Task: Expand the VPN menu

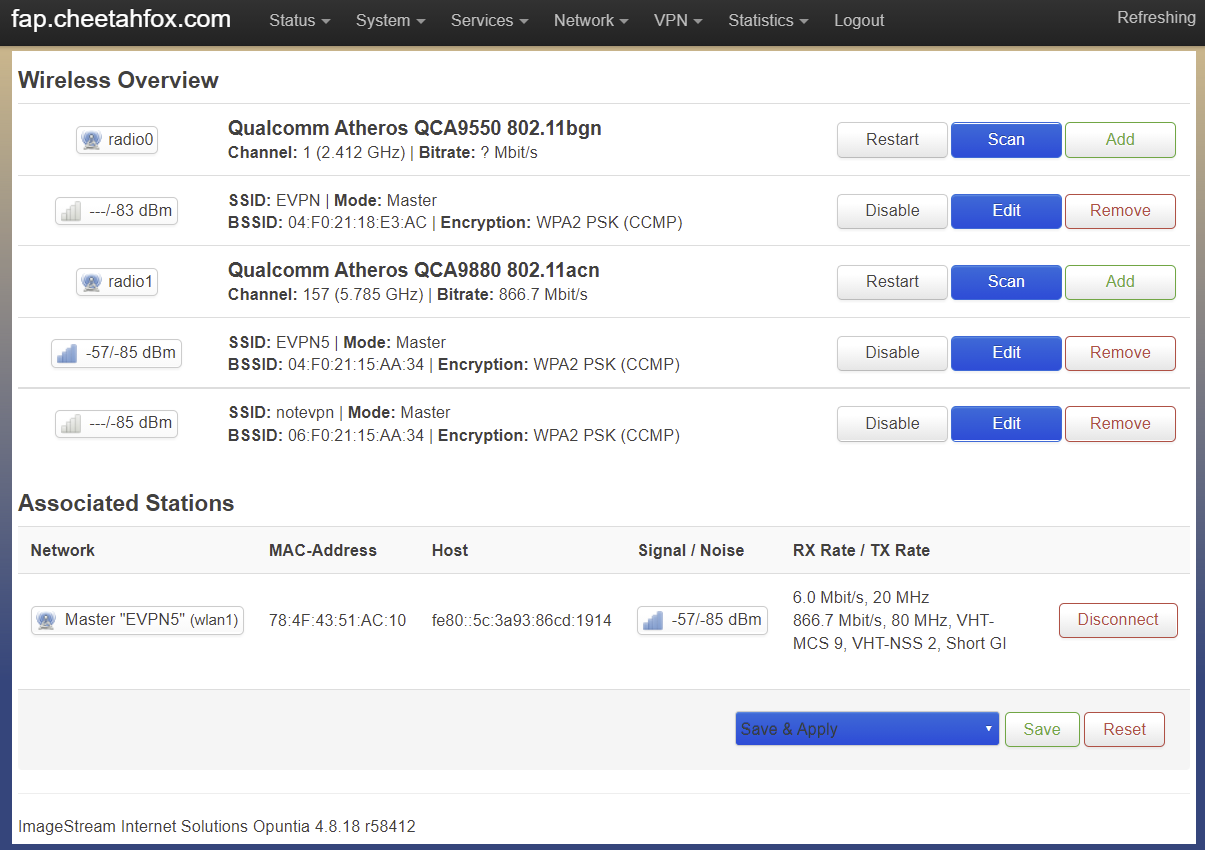Action: point(678,21)
